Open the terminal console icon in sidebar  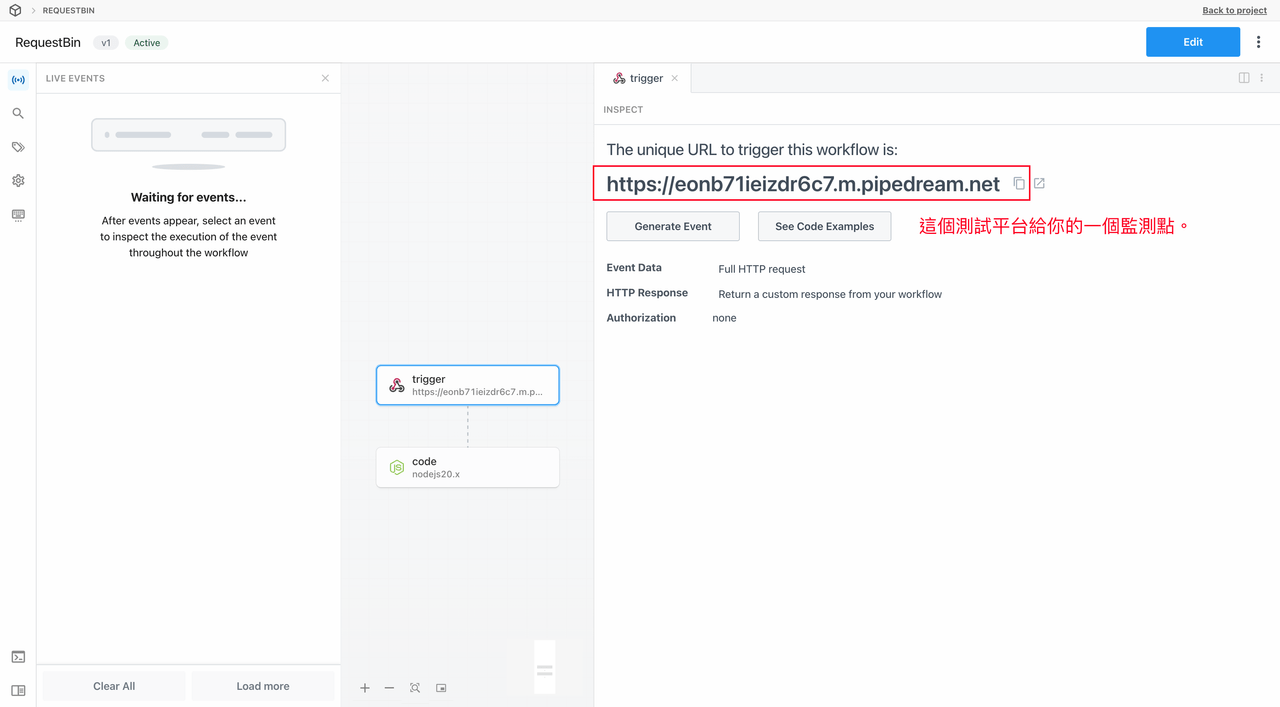[18, 657]
